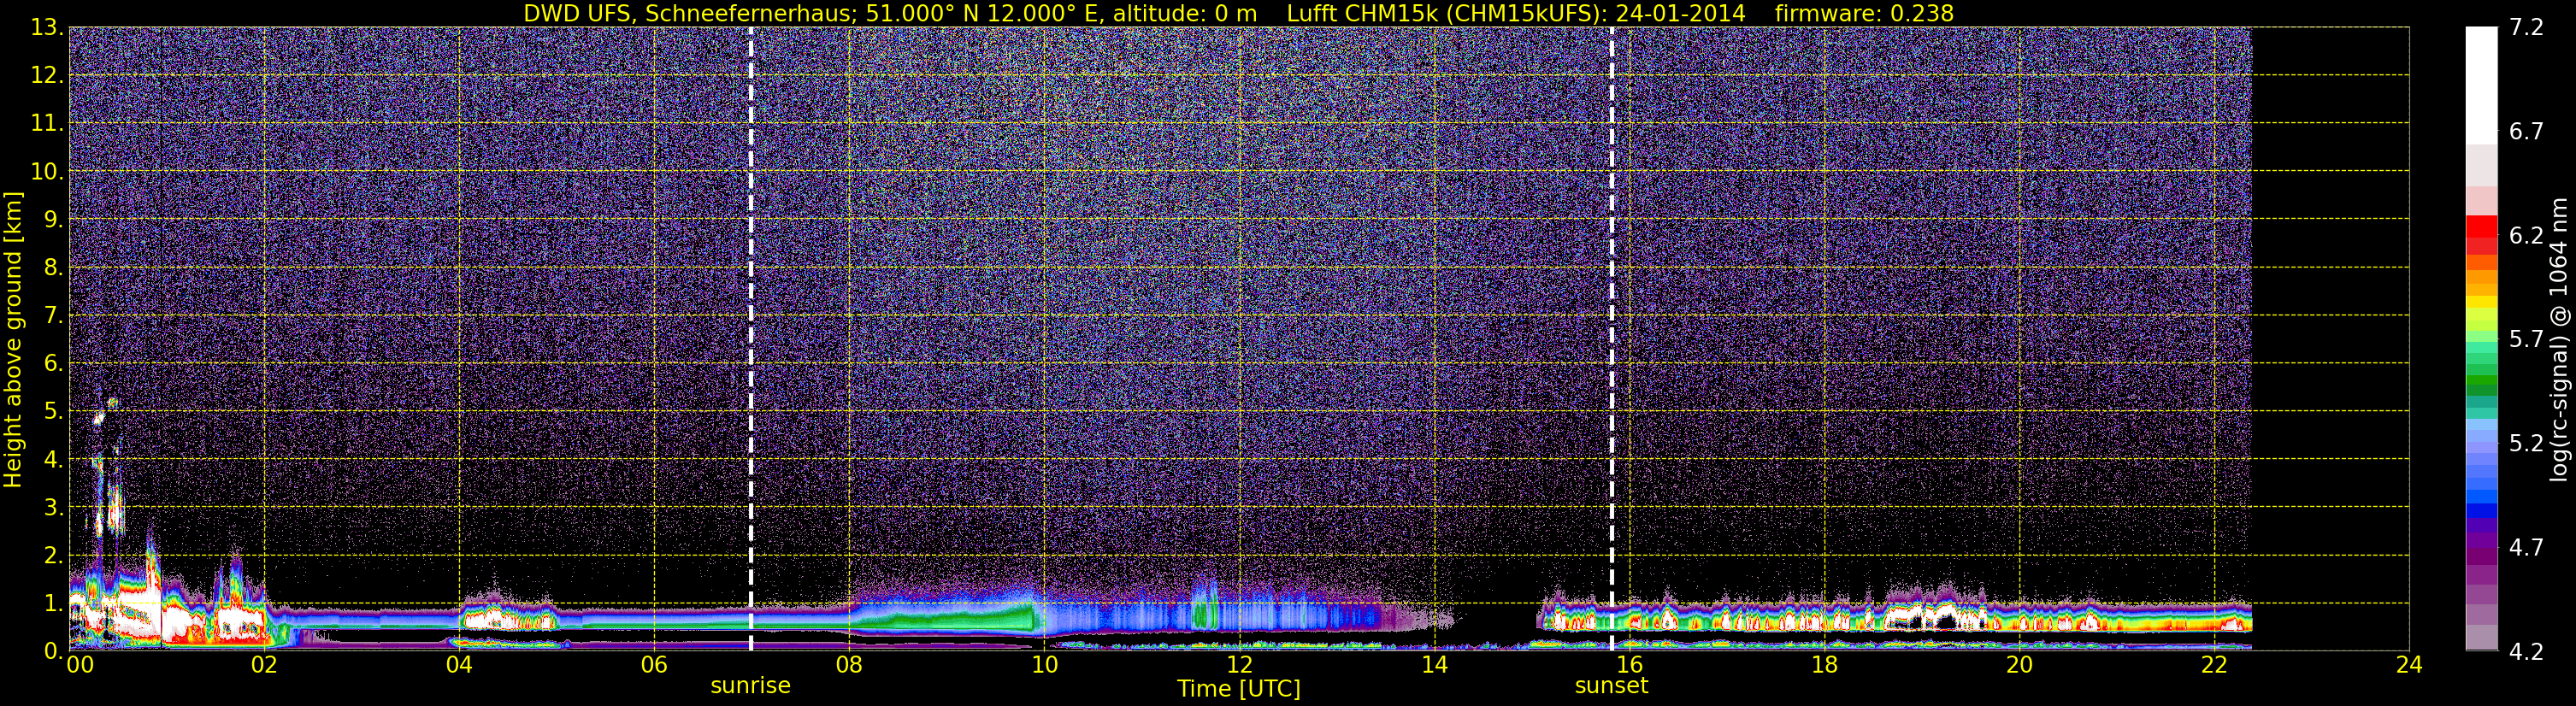Click the time axis tick label '18'

1824,665
